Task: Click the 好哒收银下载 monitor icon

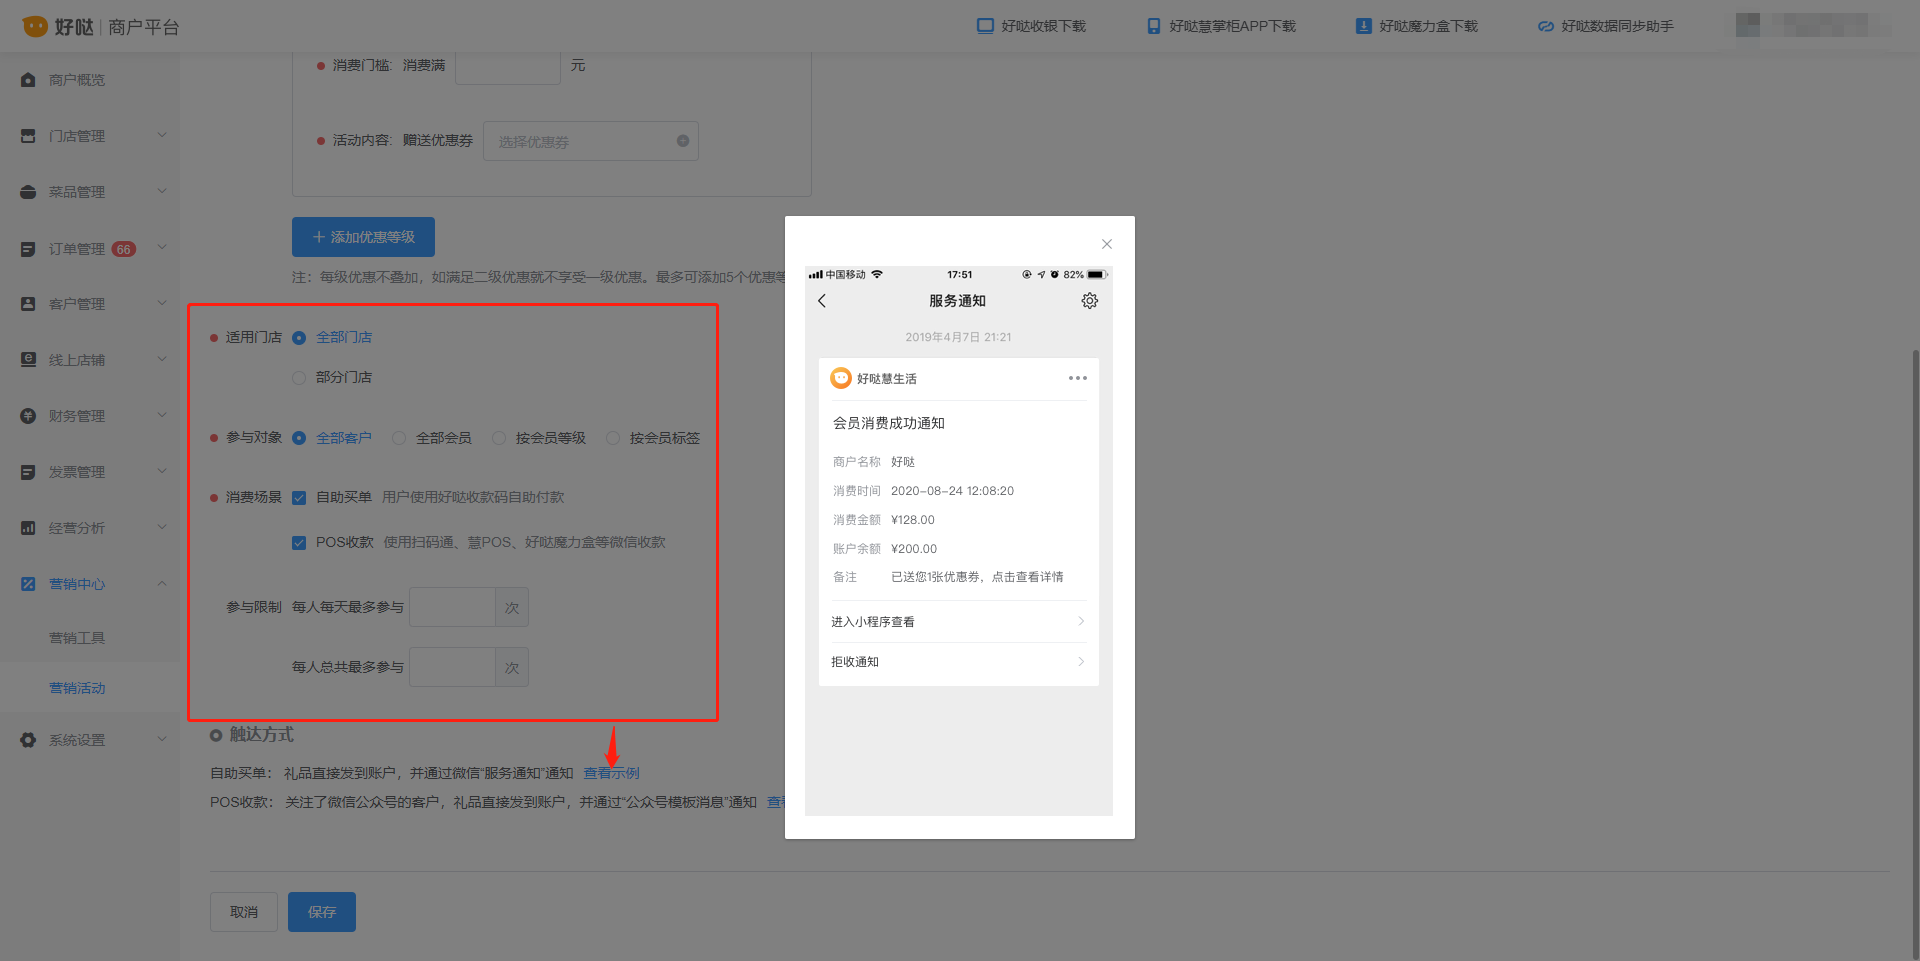Action: pyautogui.click(x=985, y=26)
